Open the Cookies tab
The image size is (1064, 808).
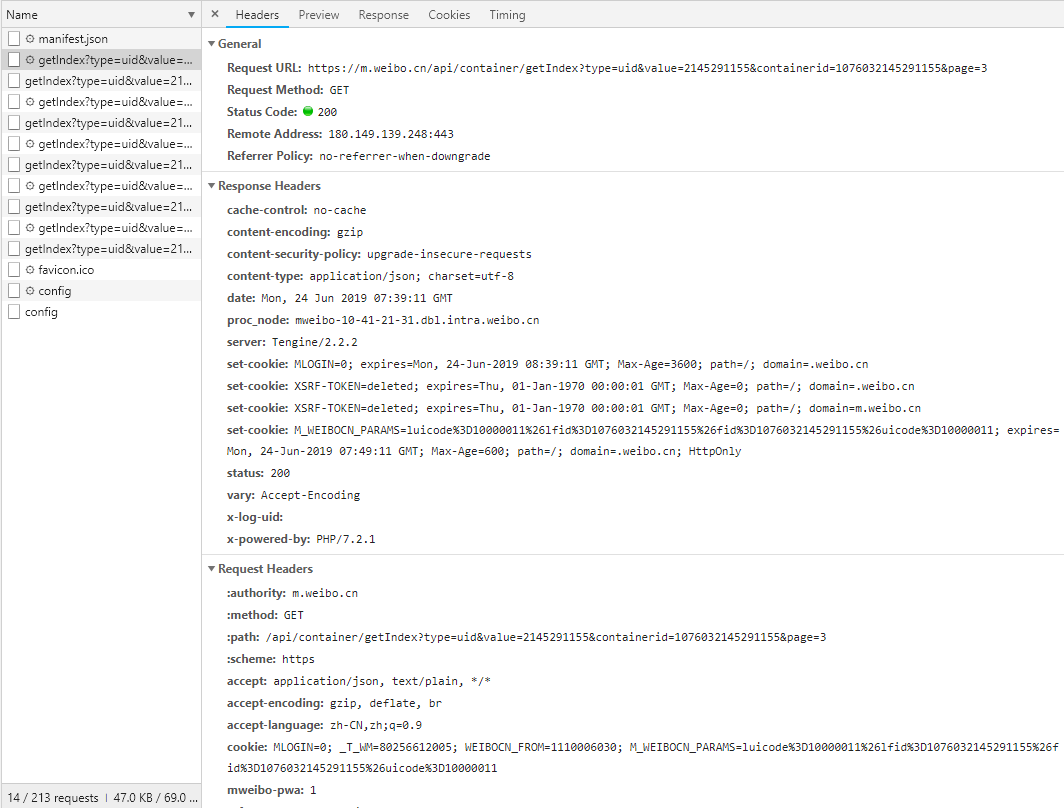(x=448, y=14)
